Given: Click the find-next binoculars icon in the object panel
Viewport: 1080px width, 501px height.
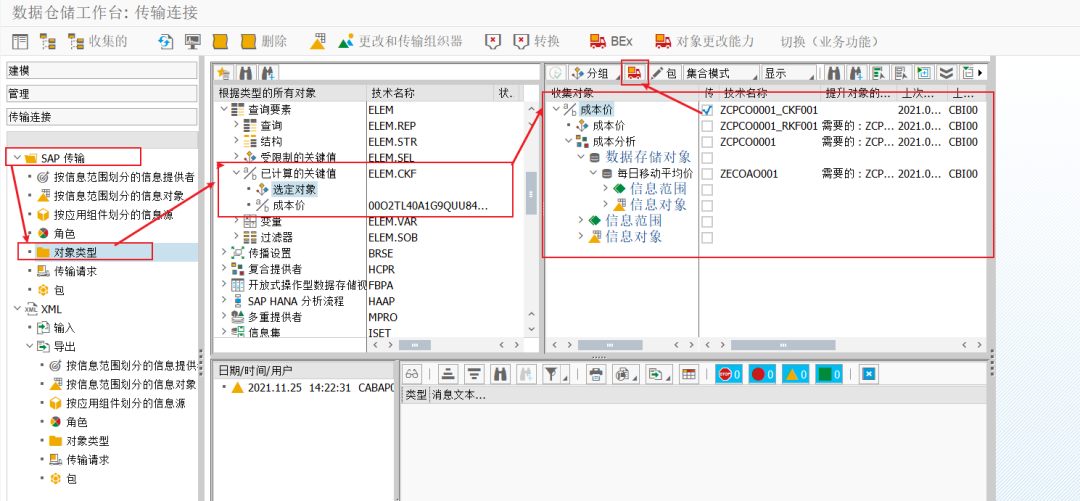Looking at the screenshot, I should tap(269, 72).
